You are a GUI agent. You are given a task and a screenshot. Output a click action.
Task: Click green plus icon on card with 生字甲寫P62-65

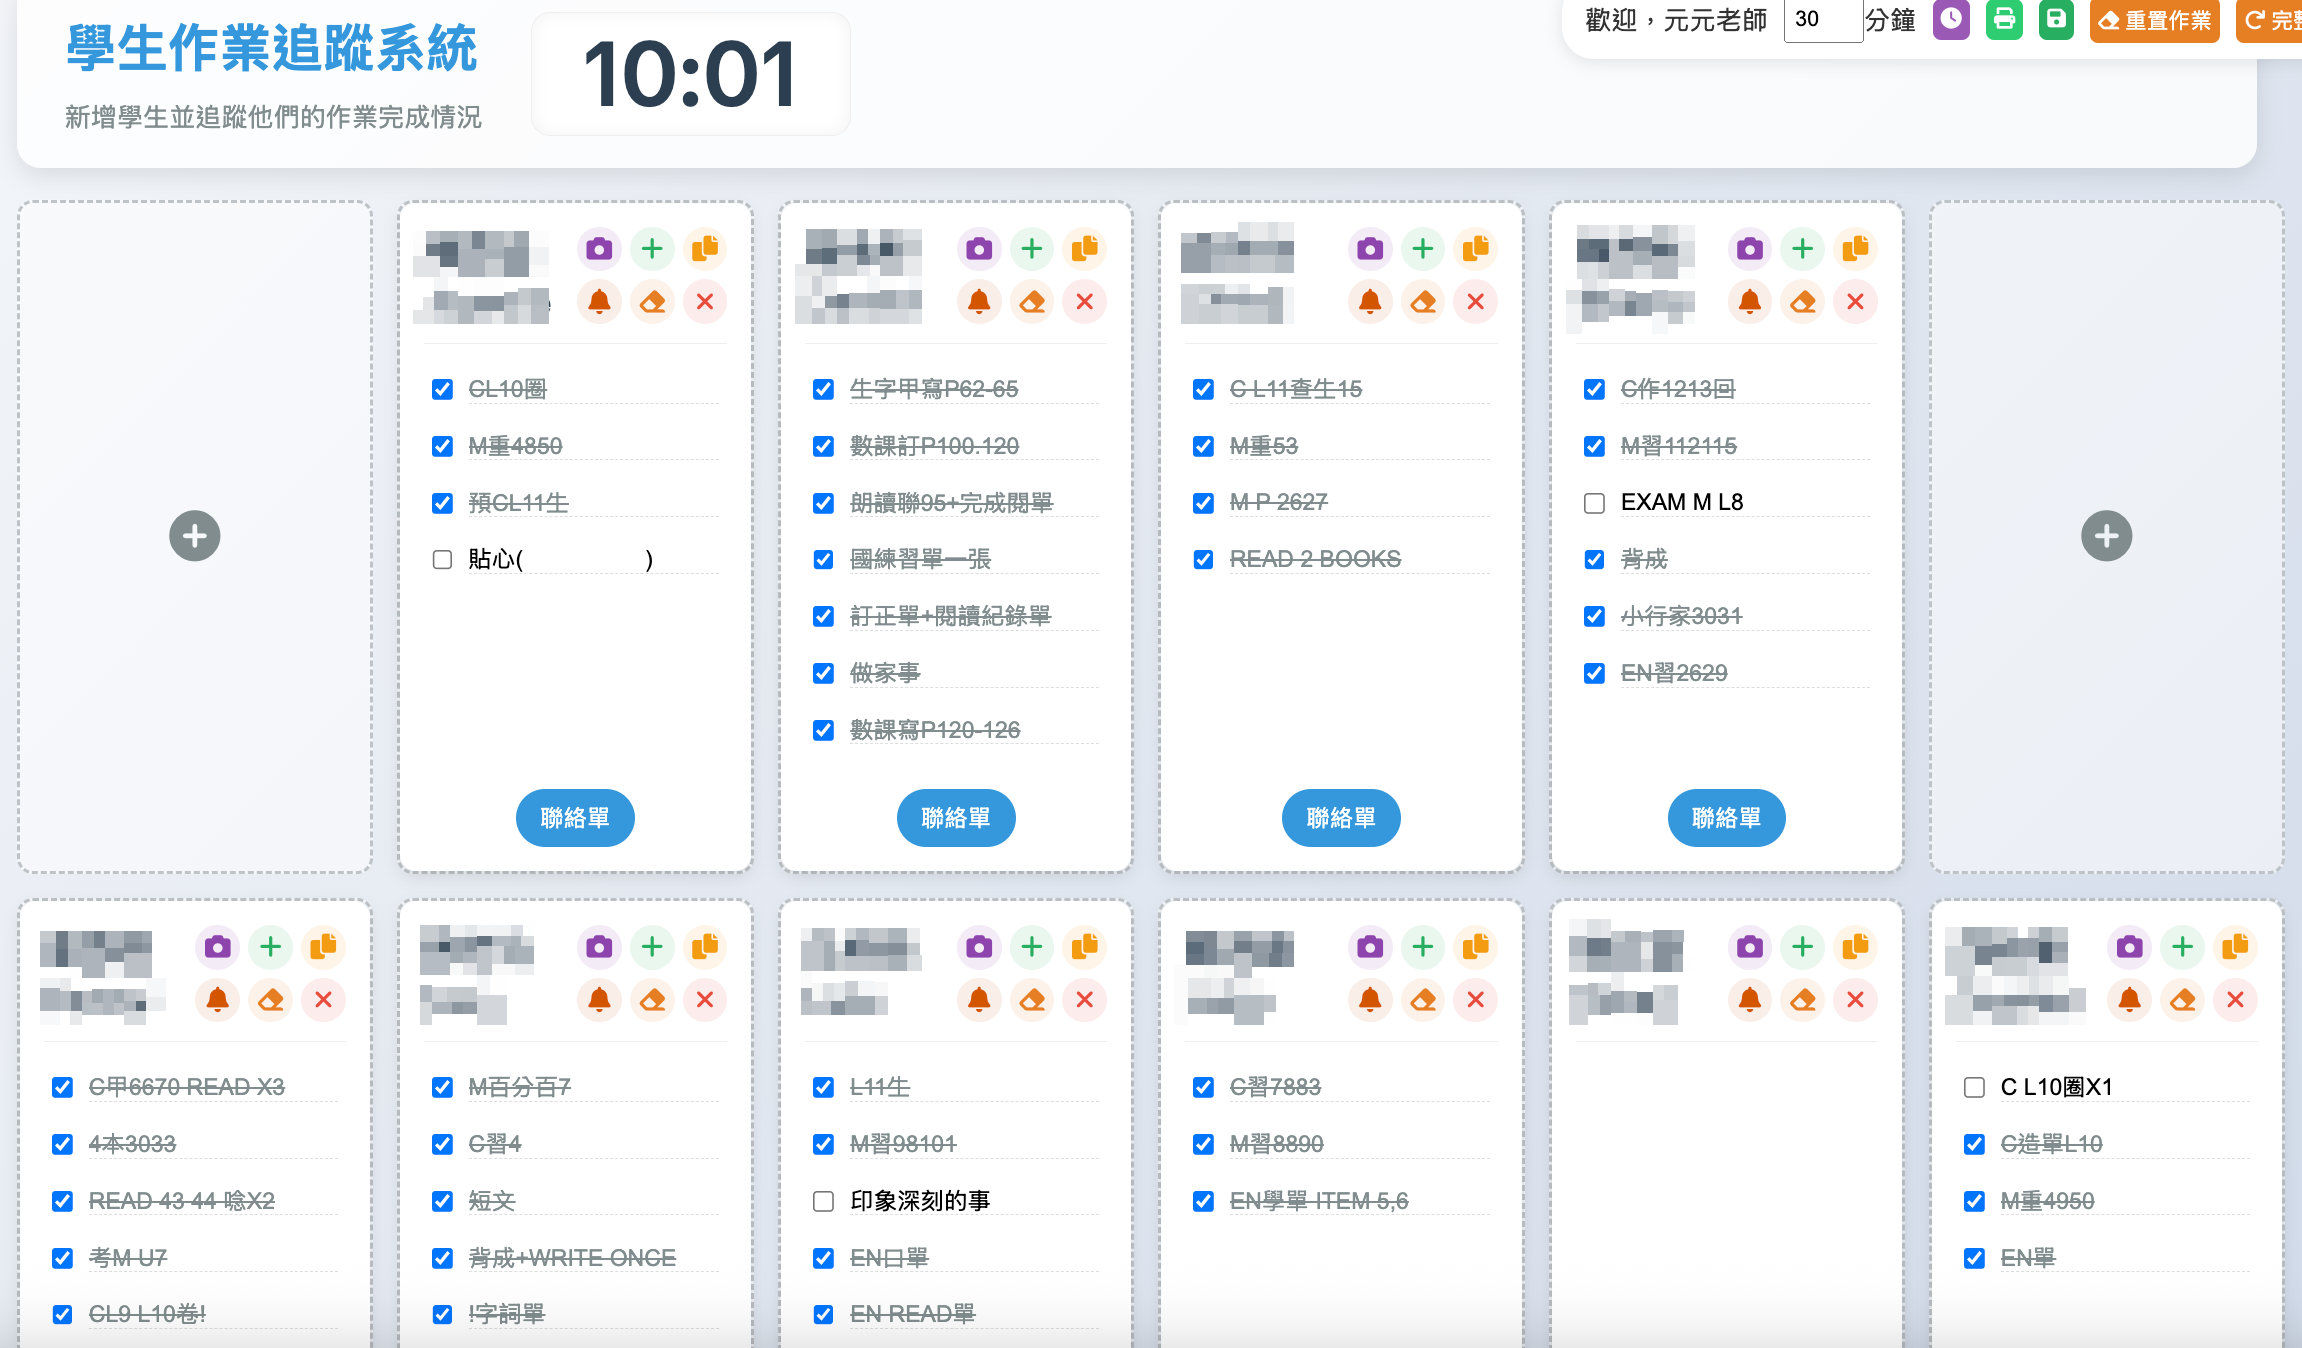1032,249
